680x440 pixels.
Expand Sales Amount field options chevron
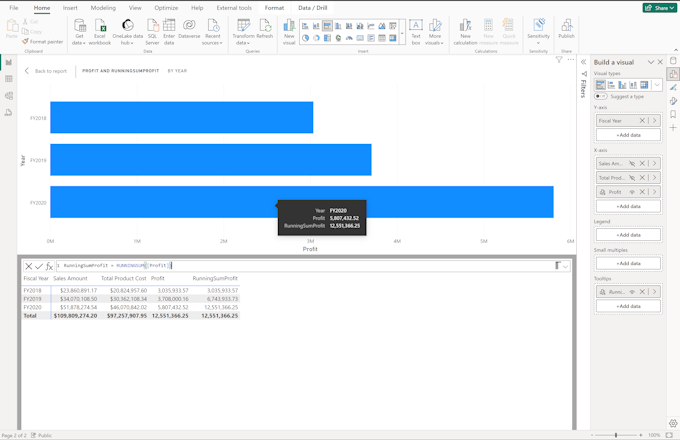pos(654,163)
